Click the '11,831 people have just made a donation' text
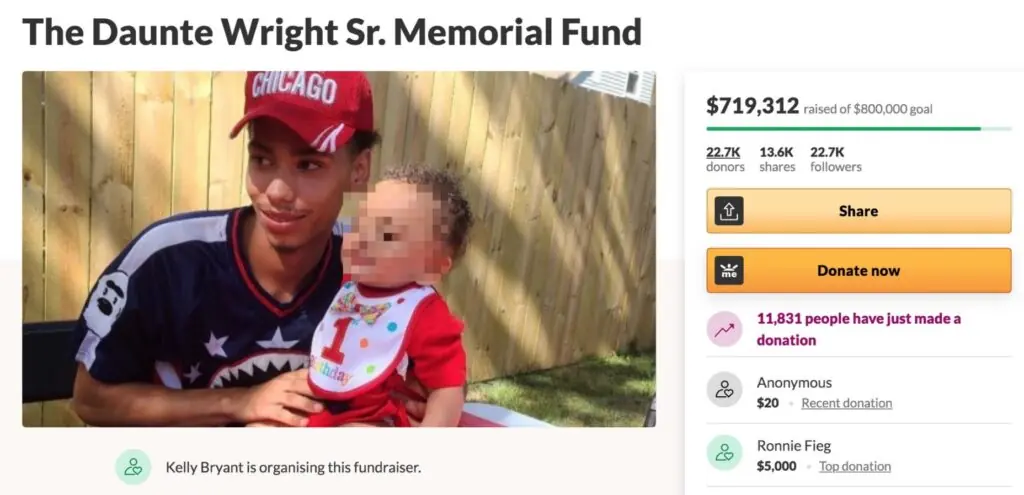Viewport: 1024px width, 495px height. [858, 329]
